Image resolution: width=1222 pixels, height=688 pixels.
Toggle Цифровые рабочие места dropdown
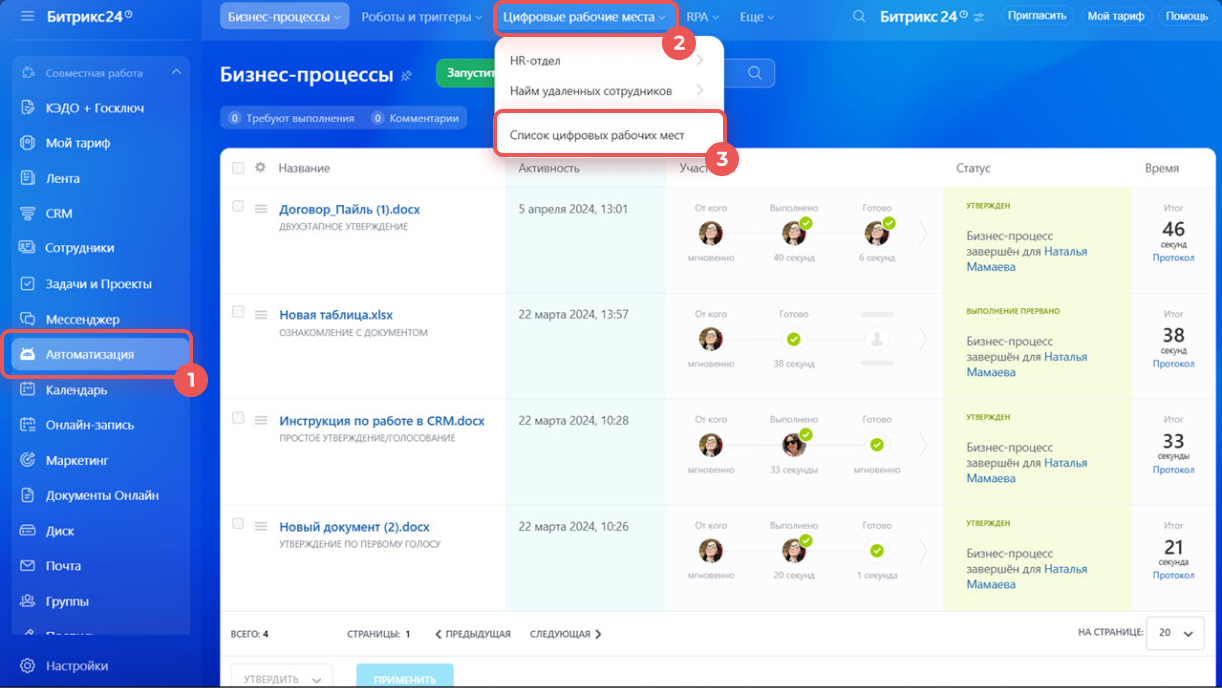tap(585, 17)
